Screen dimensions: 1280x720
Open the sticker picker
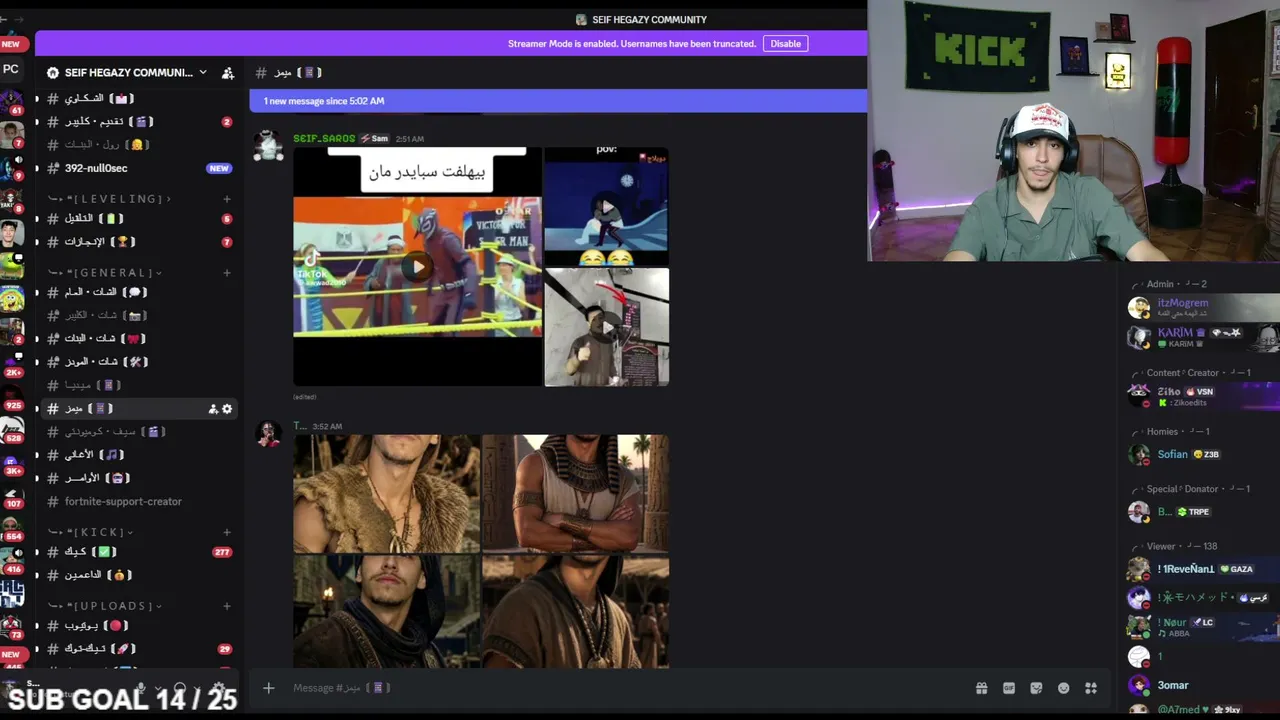pyautogui.click(x=1036, y=688)
